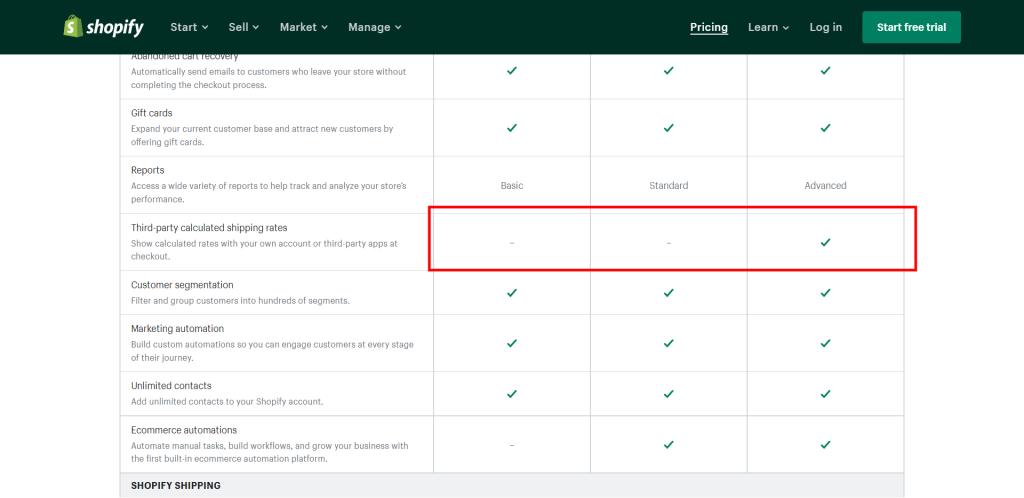
Task: Click the Shopify wordmark text
Action: [x=115, y=27]
